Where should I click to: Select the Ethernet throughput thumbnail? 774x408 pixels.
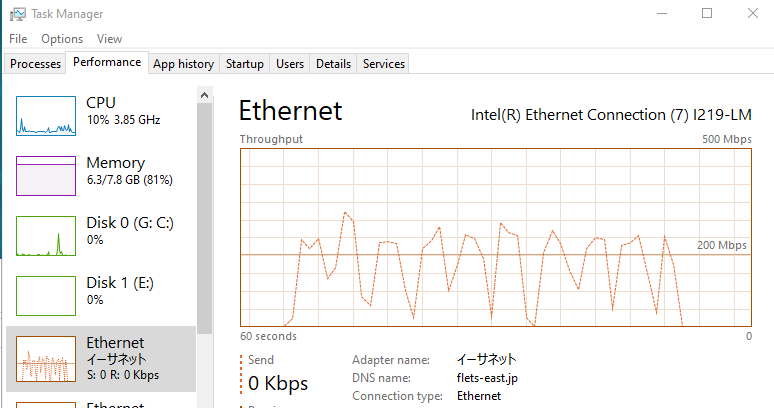[x=46, y=359]
